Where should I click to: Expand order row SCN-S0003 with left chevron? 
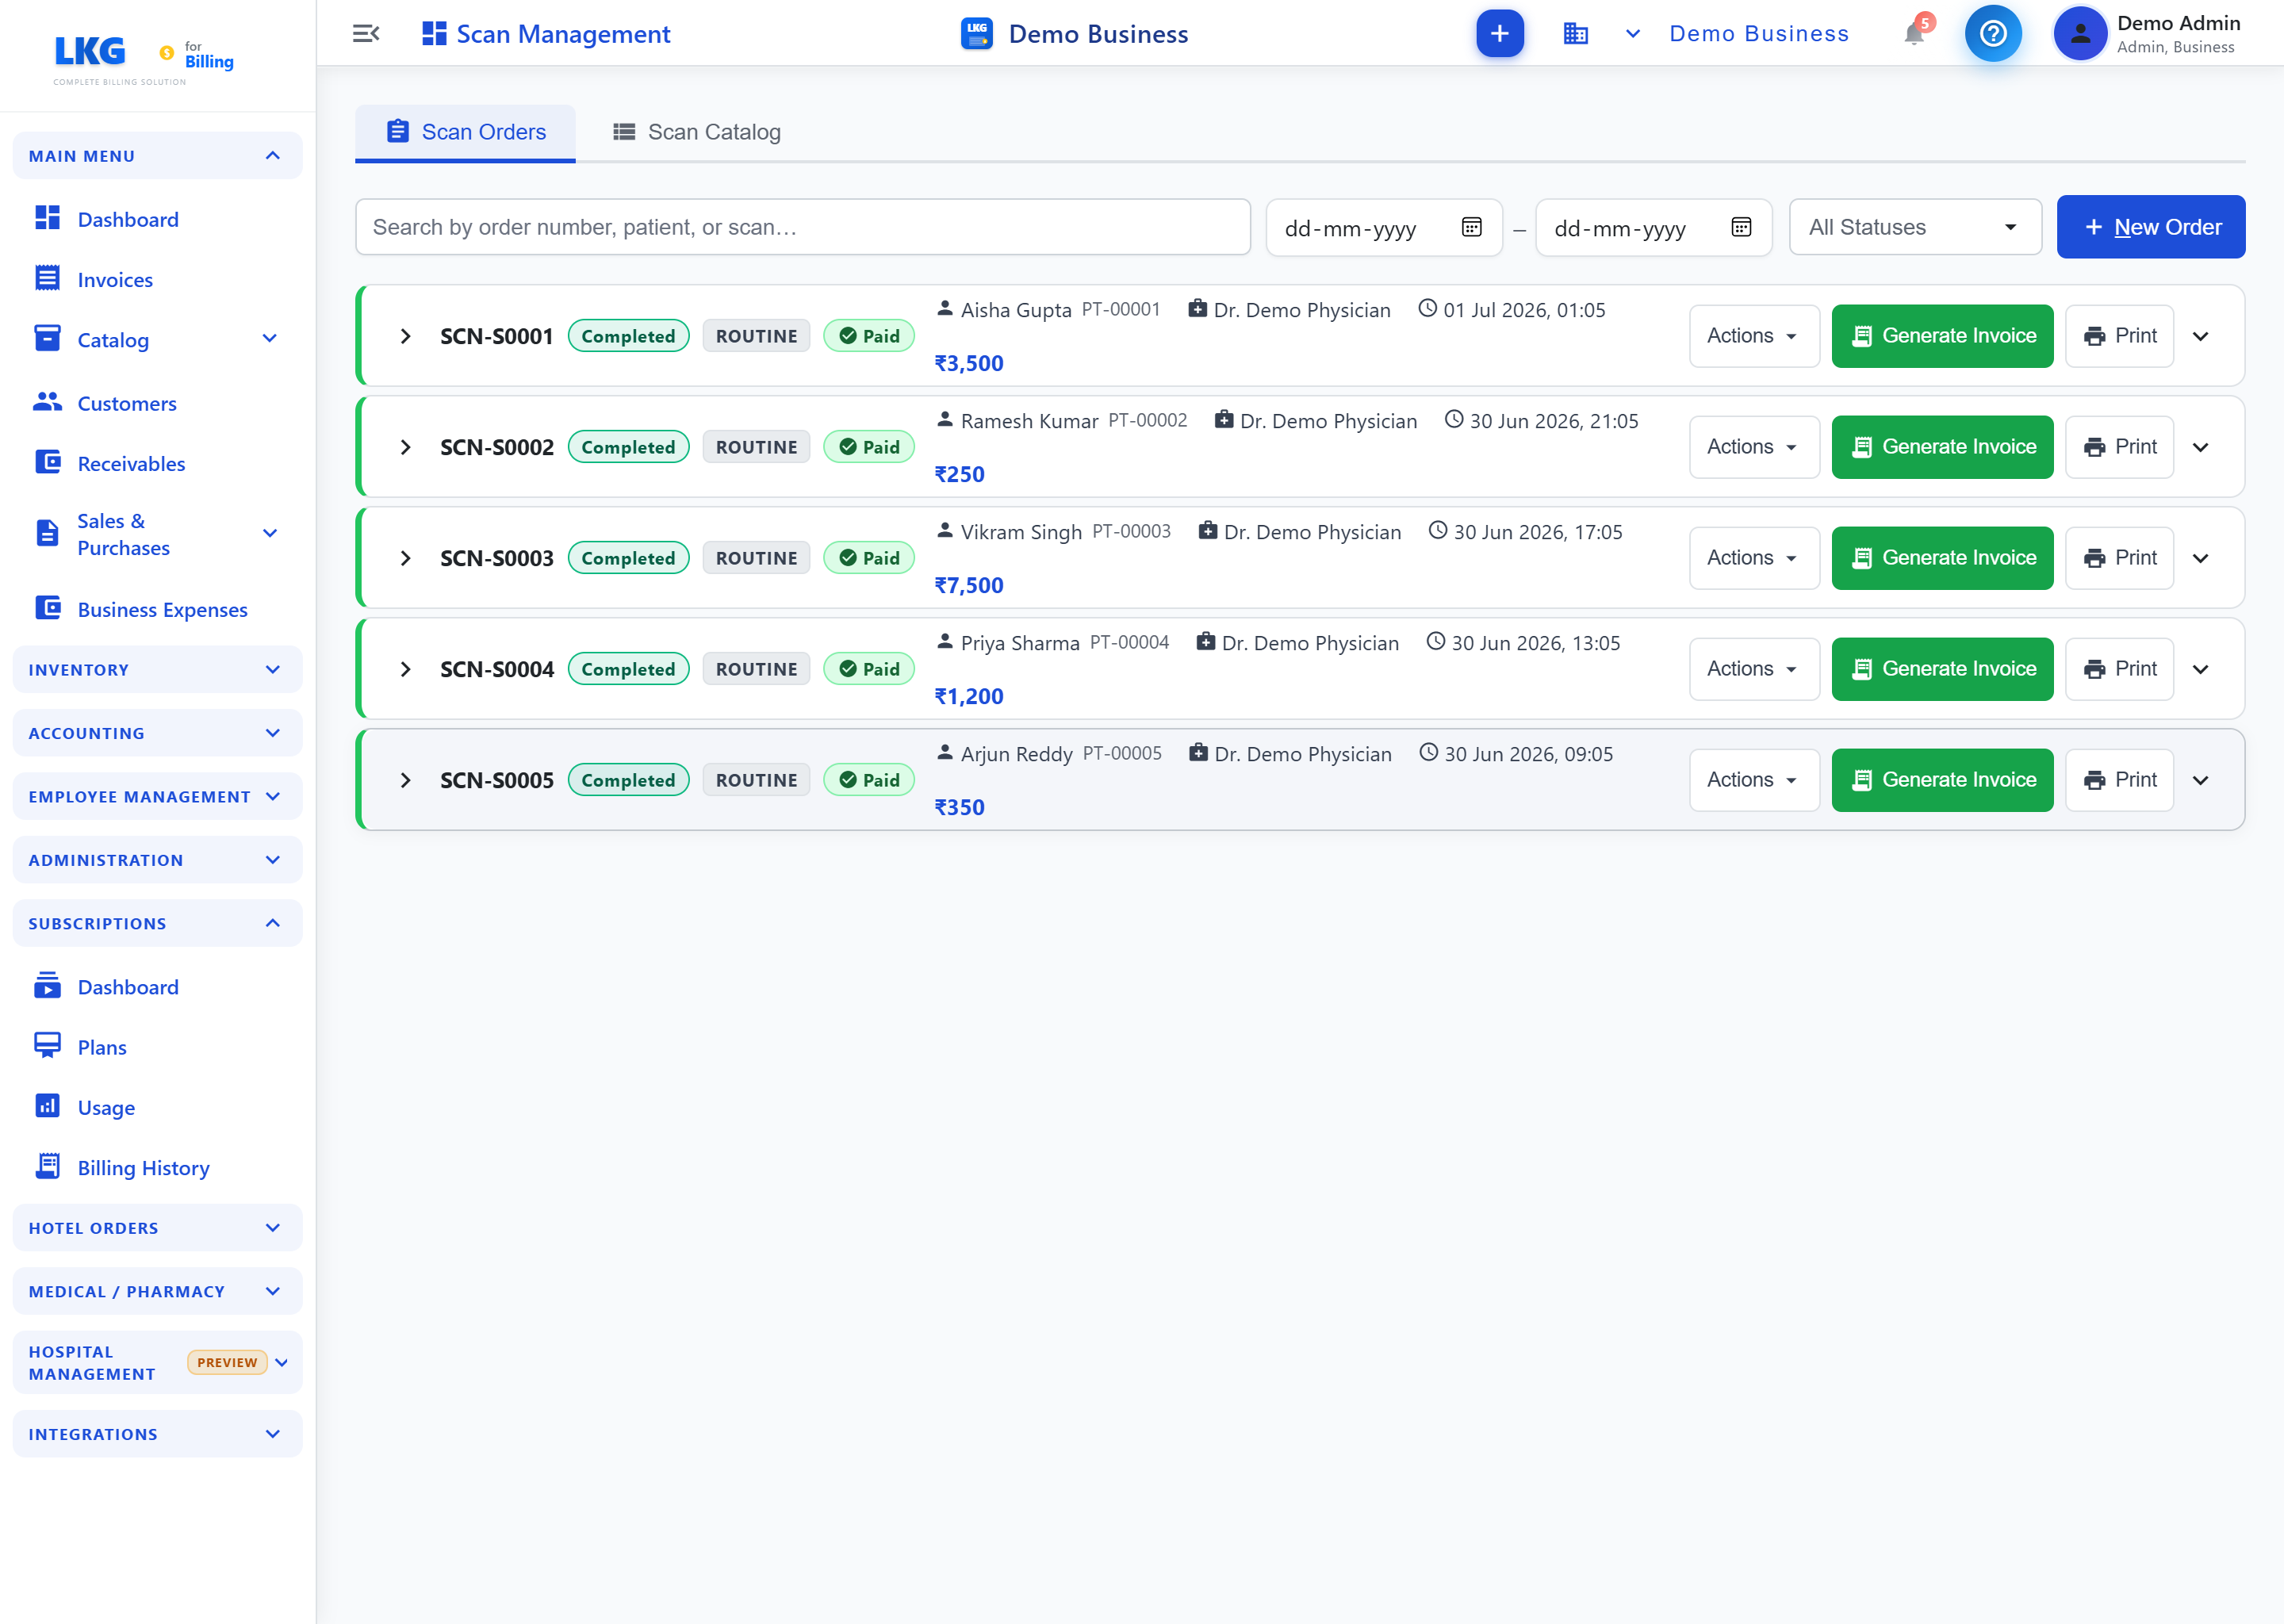click(405, 558)
